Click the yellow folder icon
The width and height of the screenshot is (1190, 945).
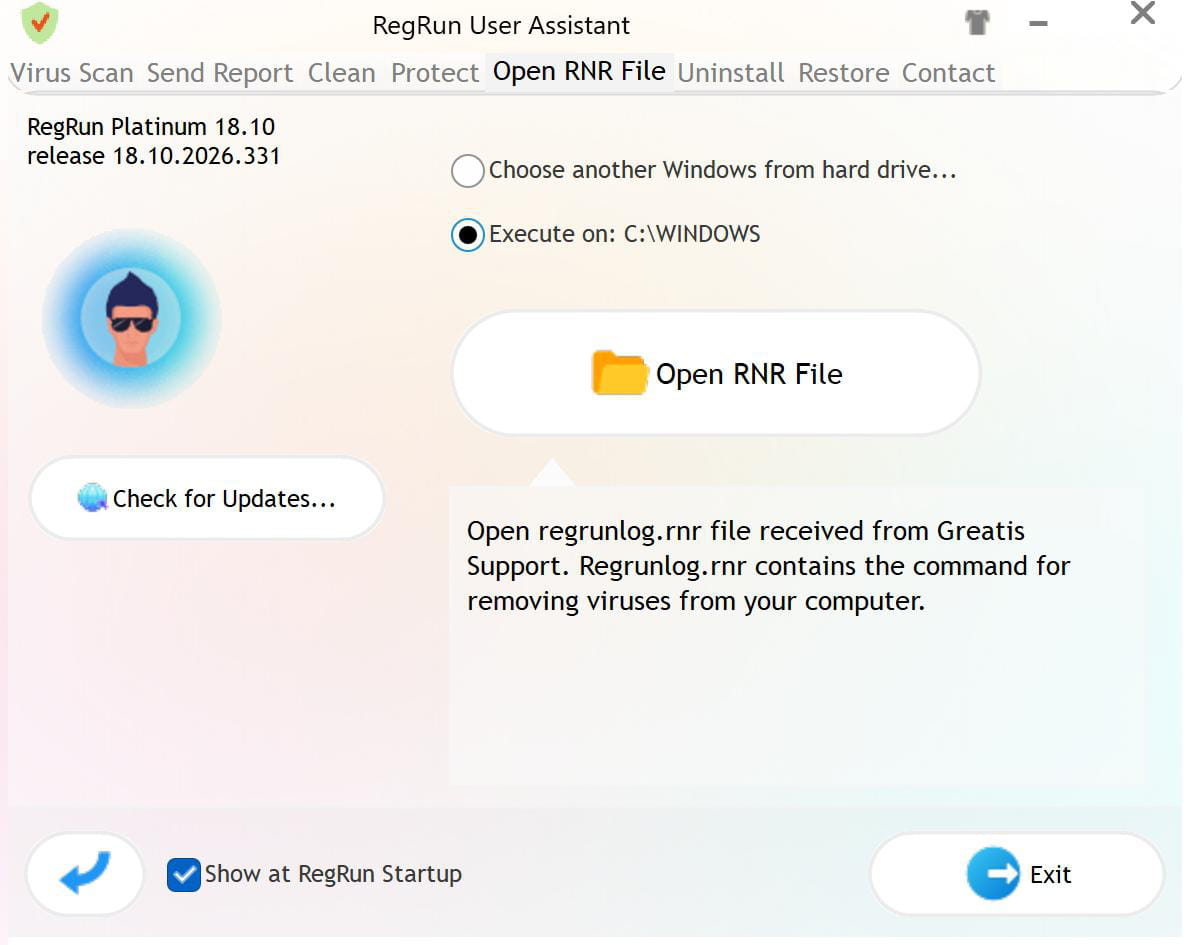coord(619,373)
